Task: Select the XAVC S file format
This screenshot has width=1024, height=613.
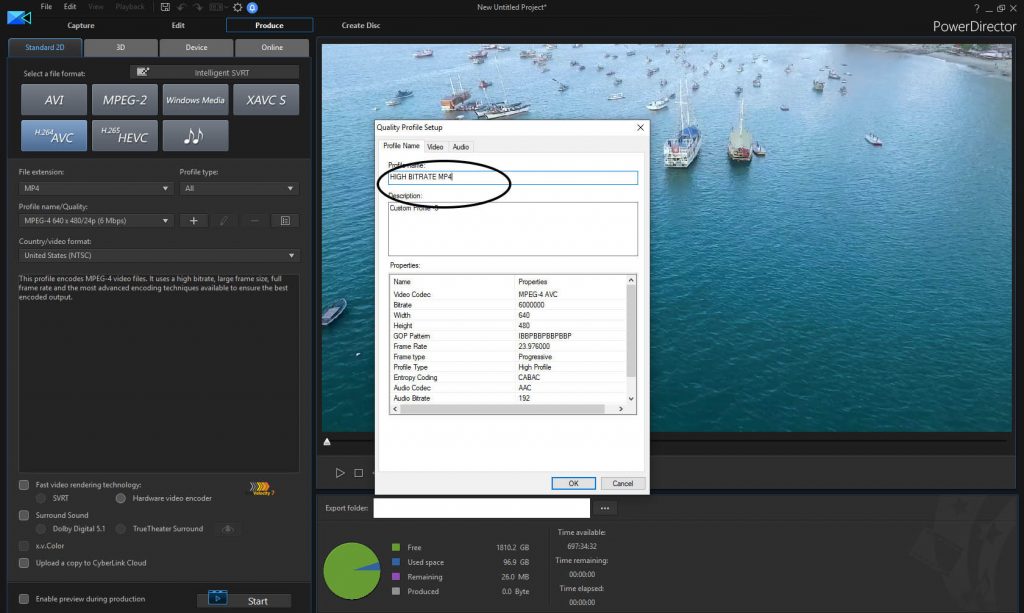Action: tap(266, 100)
